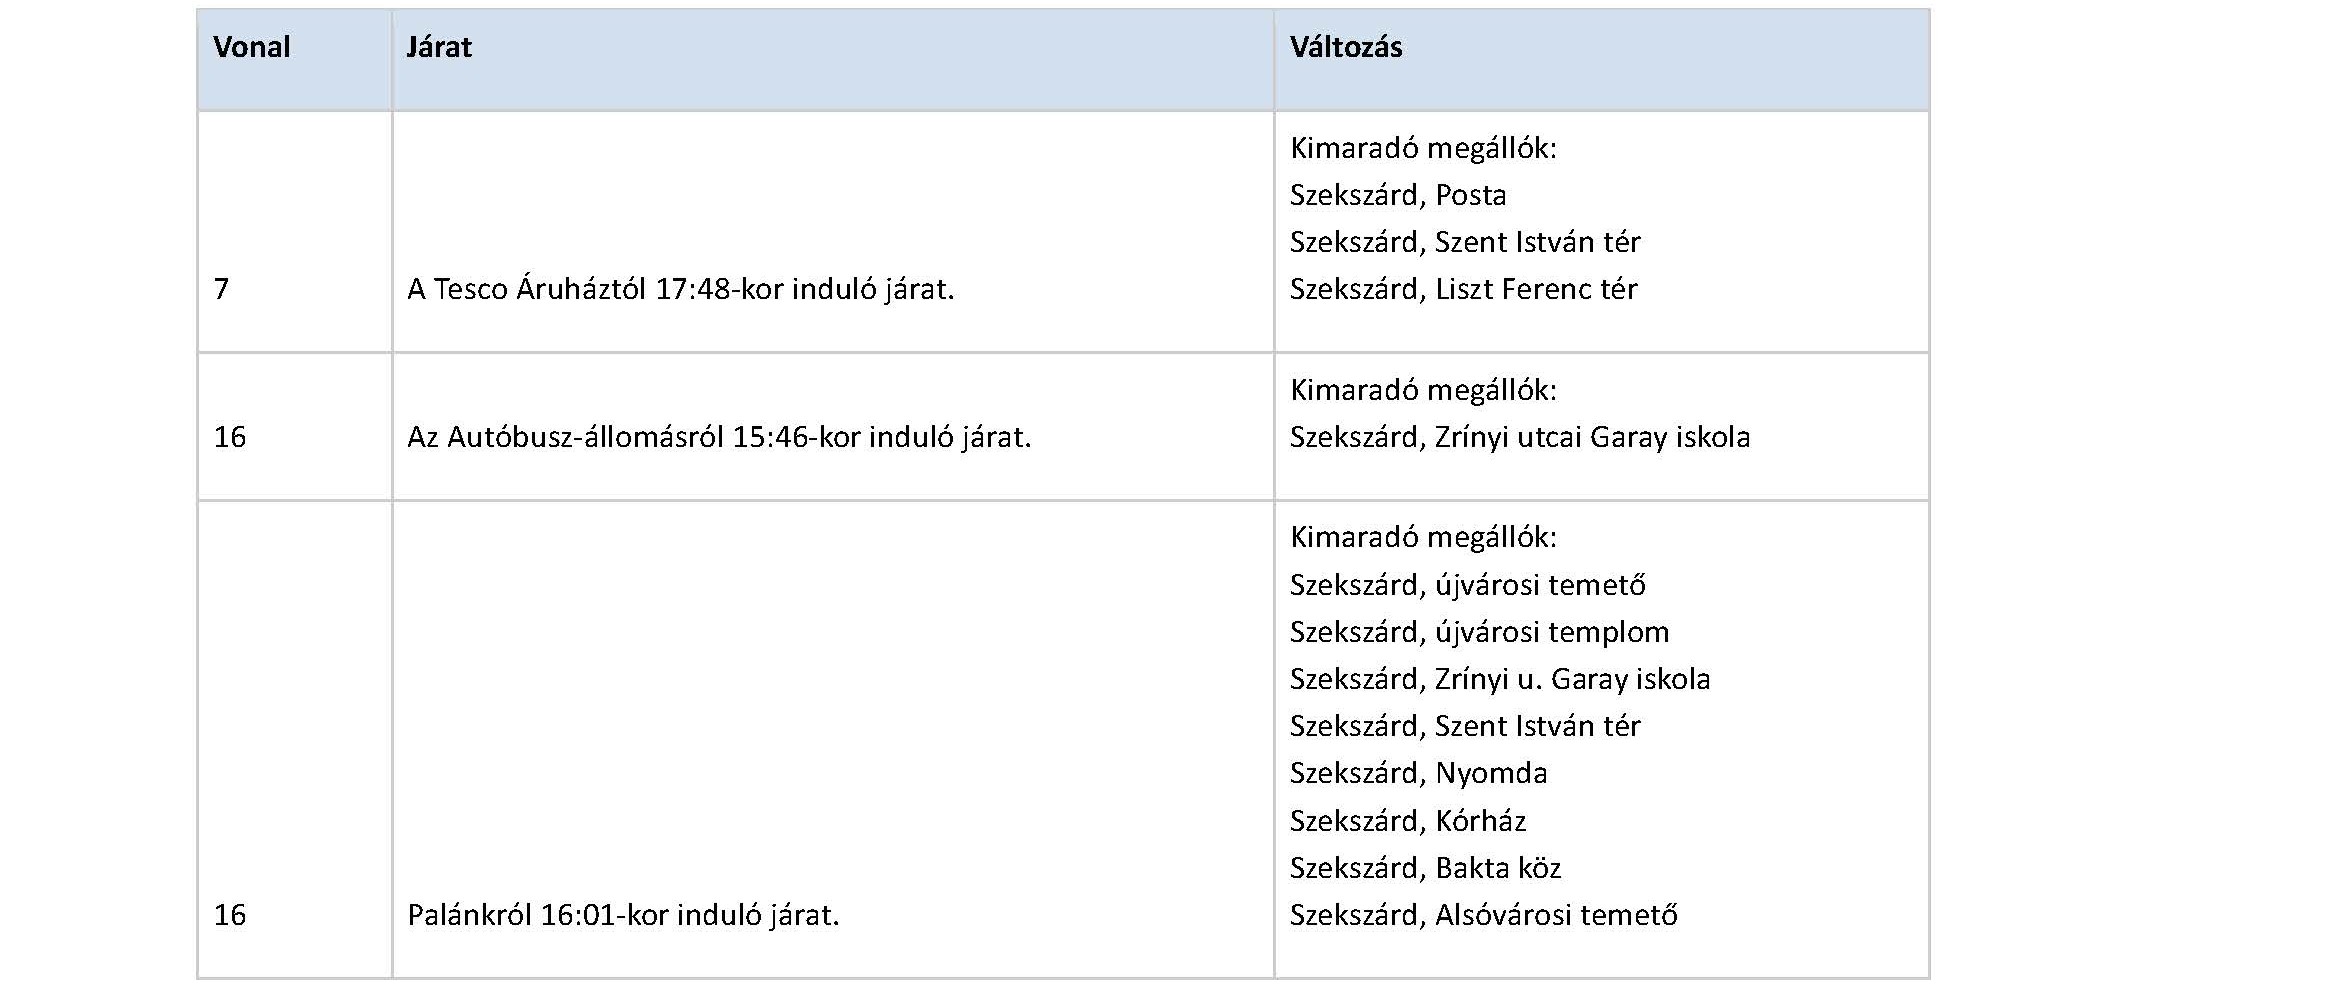Viewport: 2339px width, 993px height.
Task: Click Szekszárd, Szent István tér in first row
Action: [x=1465, y=242]
